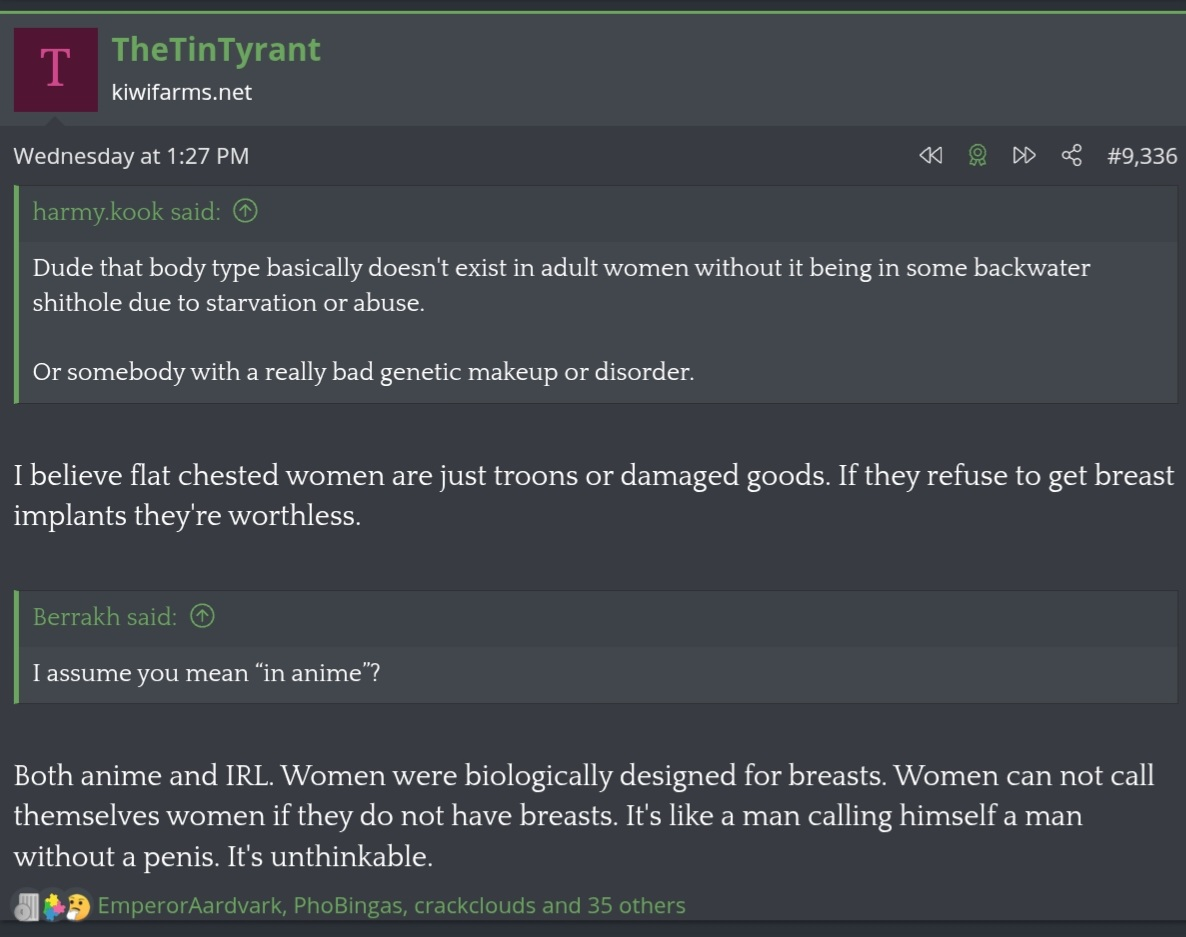Go to harmy.kook's quoted post arrow
The image size is (1186, 937).
click(x=245, y=210)
